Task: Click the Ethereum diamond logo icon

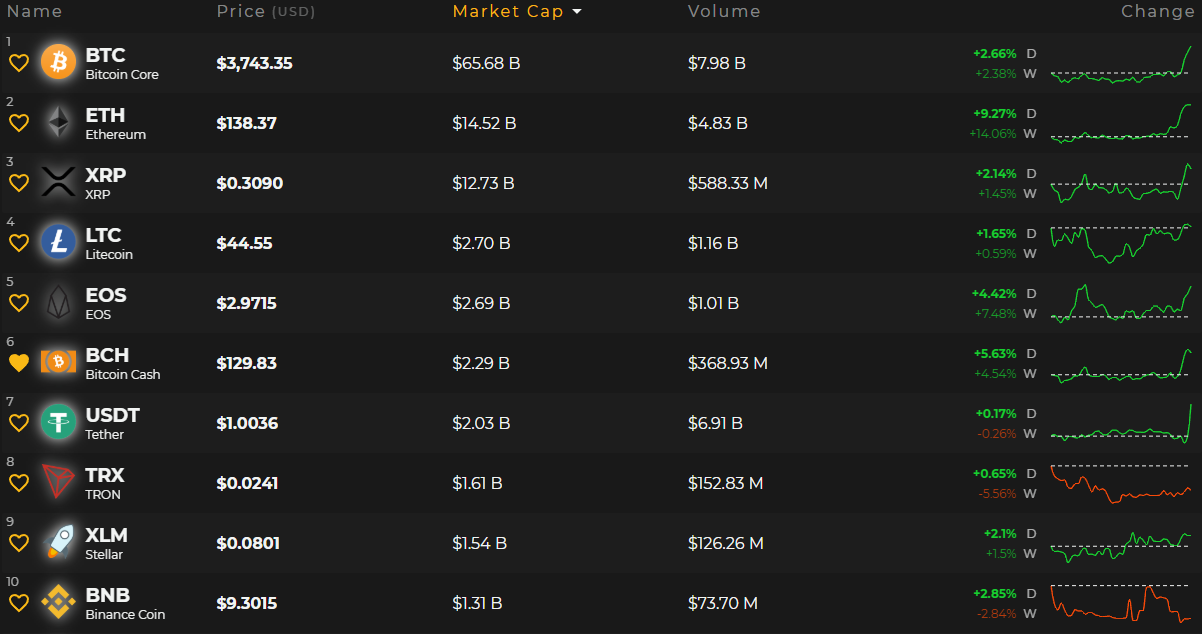Action: (58, 123)
